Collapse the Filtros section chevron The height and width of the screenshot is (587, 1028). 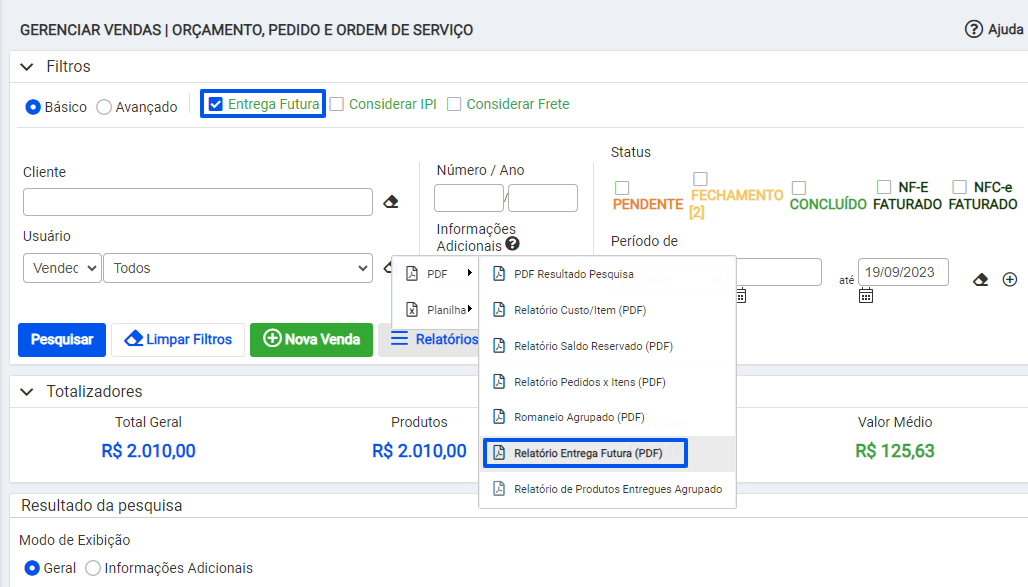coord(27,67)
